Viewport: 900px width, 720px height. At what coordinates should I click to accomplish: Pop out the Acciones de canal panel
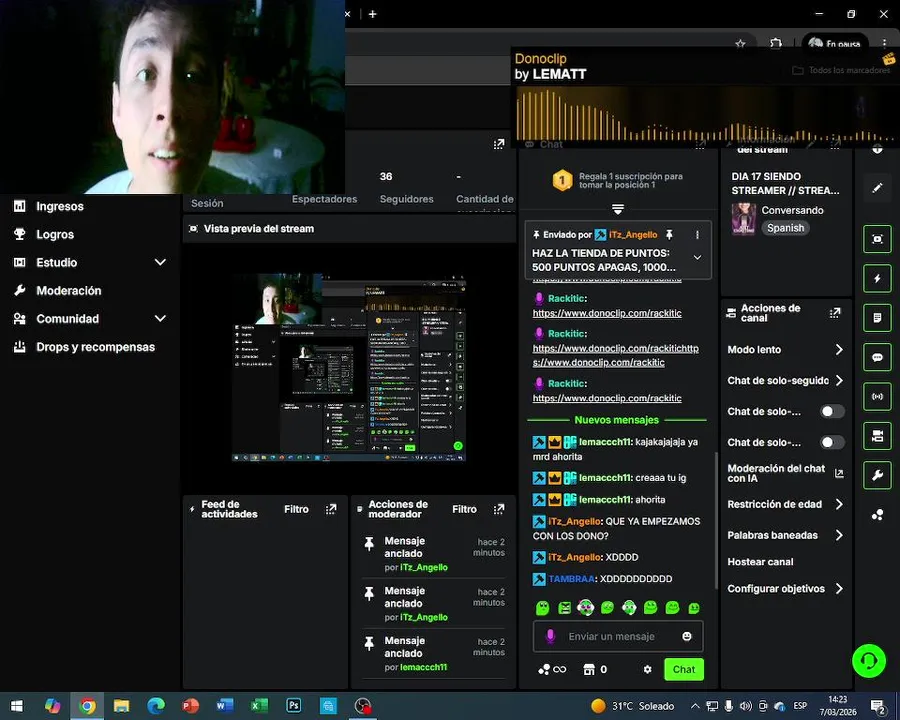(835, 313)
